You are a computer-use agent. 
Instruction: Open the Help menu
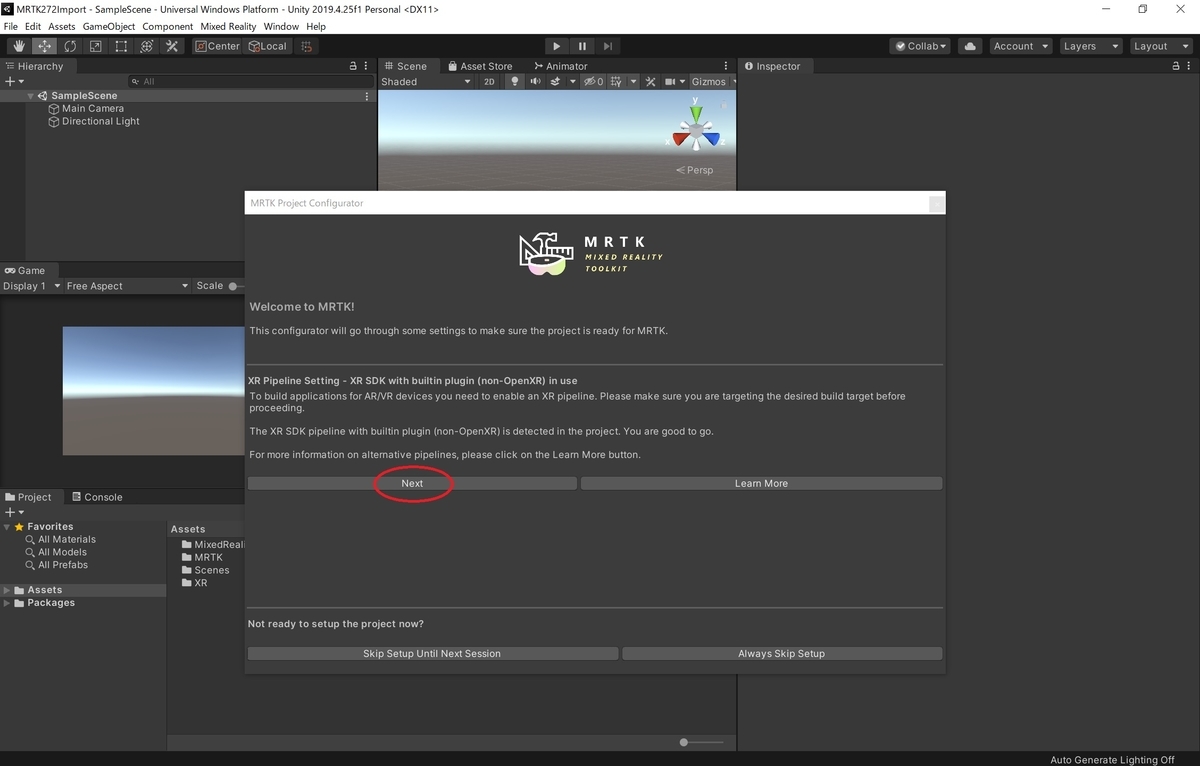pos(316,26)
